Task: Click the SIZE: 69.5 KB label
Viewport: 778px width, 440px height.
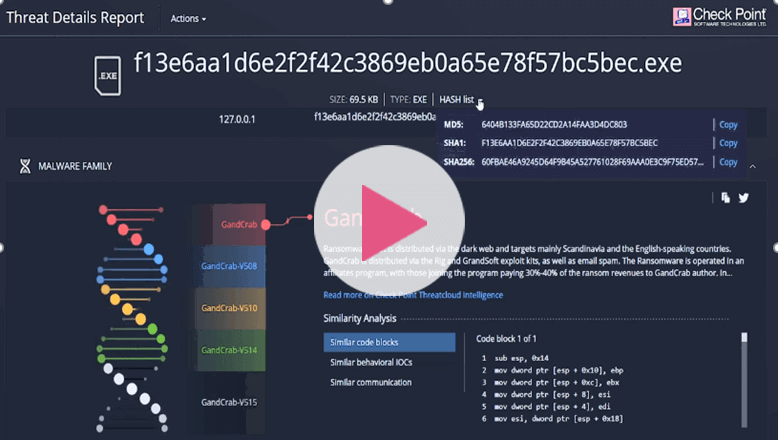Action: pyautogui.click(x=353, y=100)
